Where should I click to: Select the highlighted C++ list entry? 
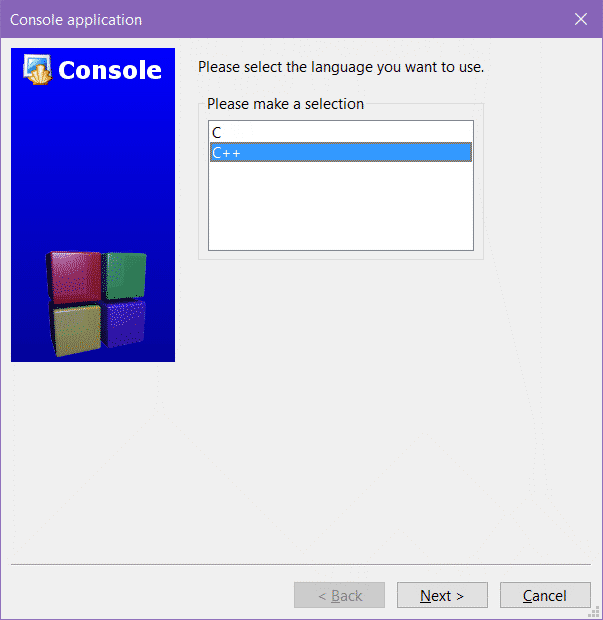tap(340, 152)
